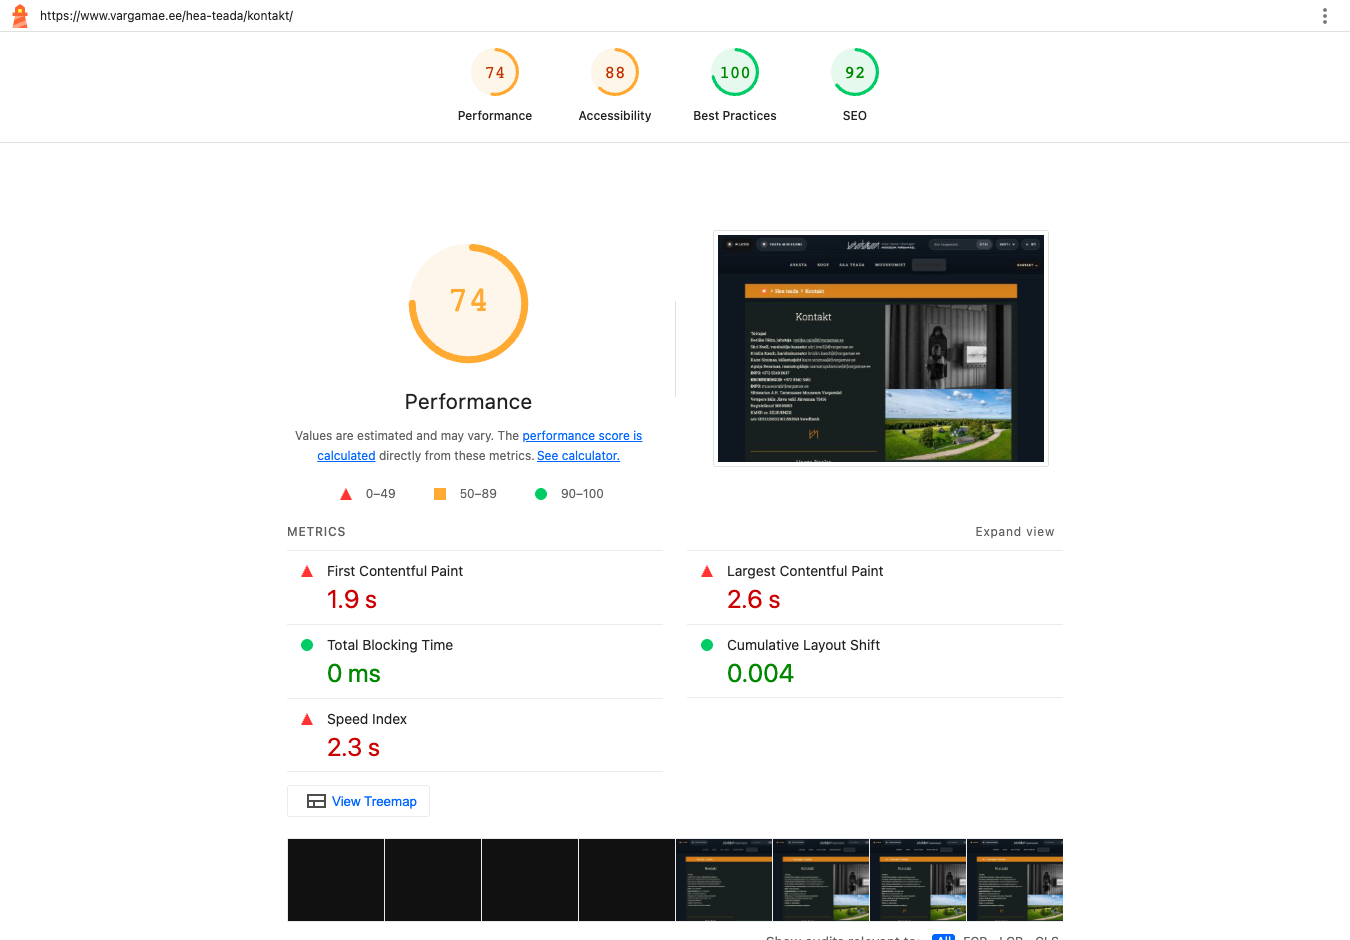The image size is (1350, 940).
Task: Click red triangle beside Largest Contentful Paint
Action: [707, 571]
